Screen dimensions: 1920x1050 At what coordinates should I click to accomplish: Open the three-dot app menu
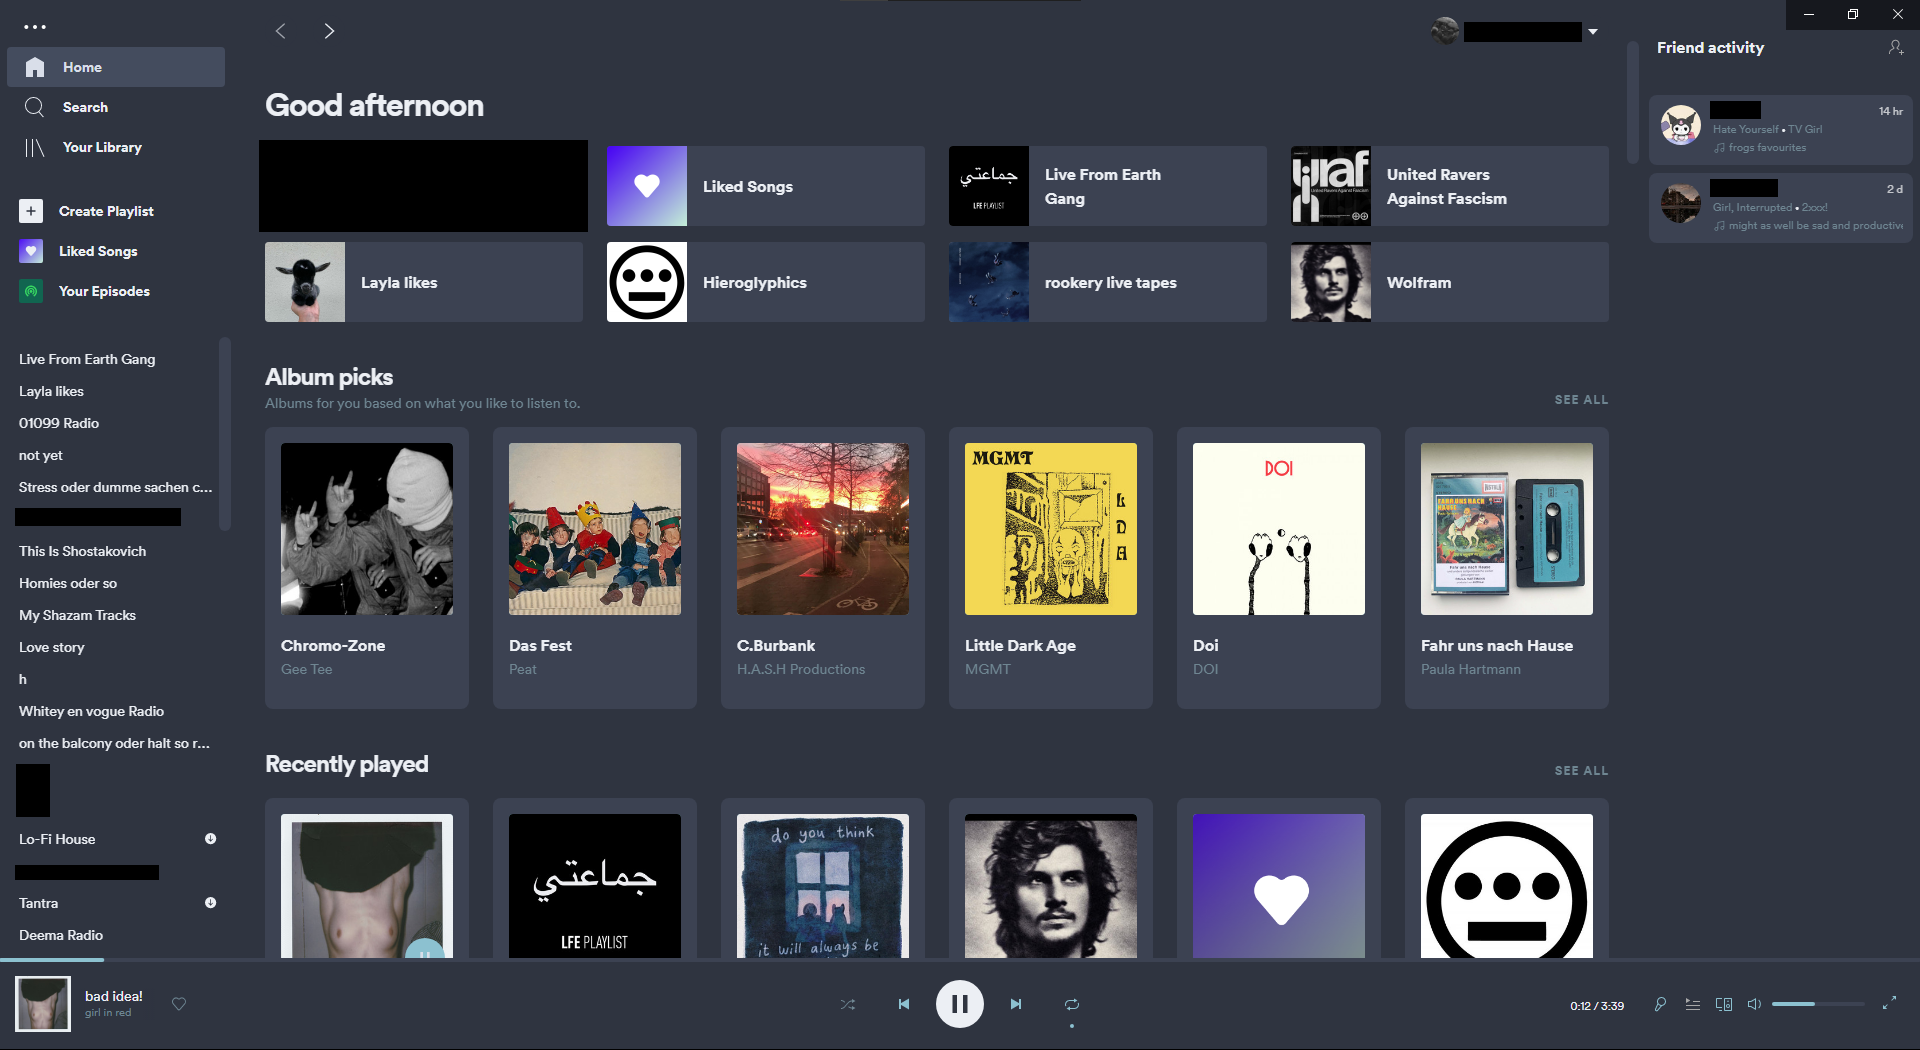[35, 27]
